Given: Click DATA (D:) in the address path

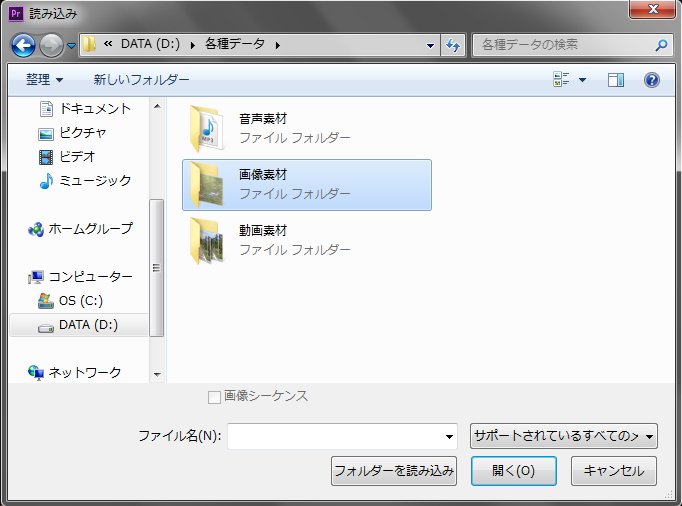Looking at the screenshot, I should [150, 44].
